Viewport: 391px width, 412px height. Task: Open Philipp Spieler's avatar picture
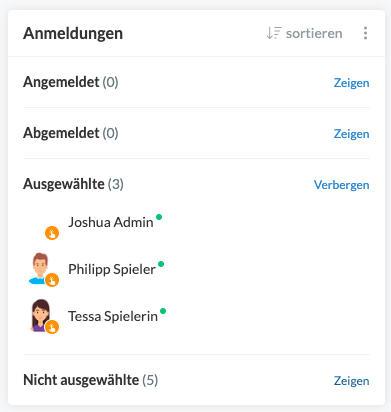[40, 268]
